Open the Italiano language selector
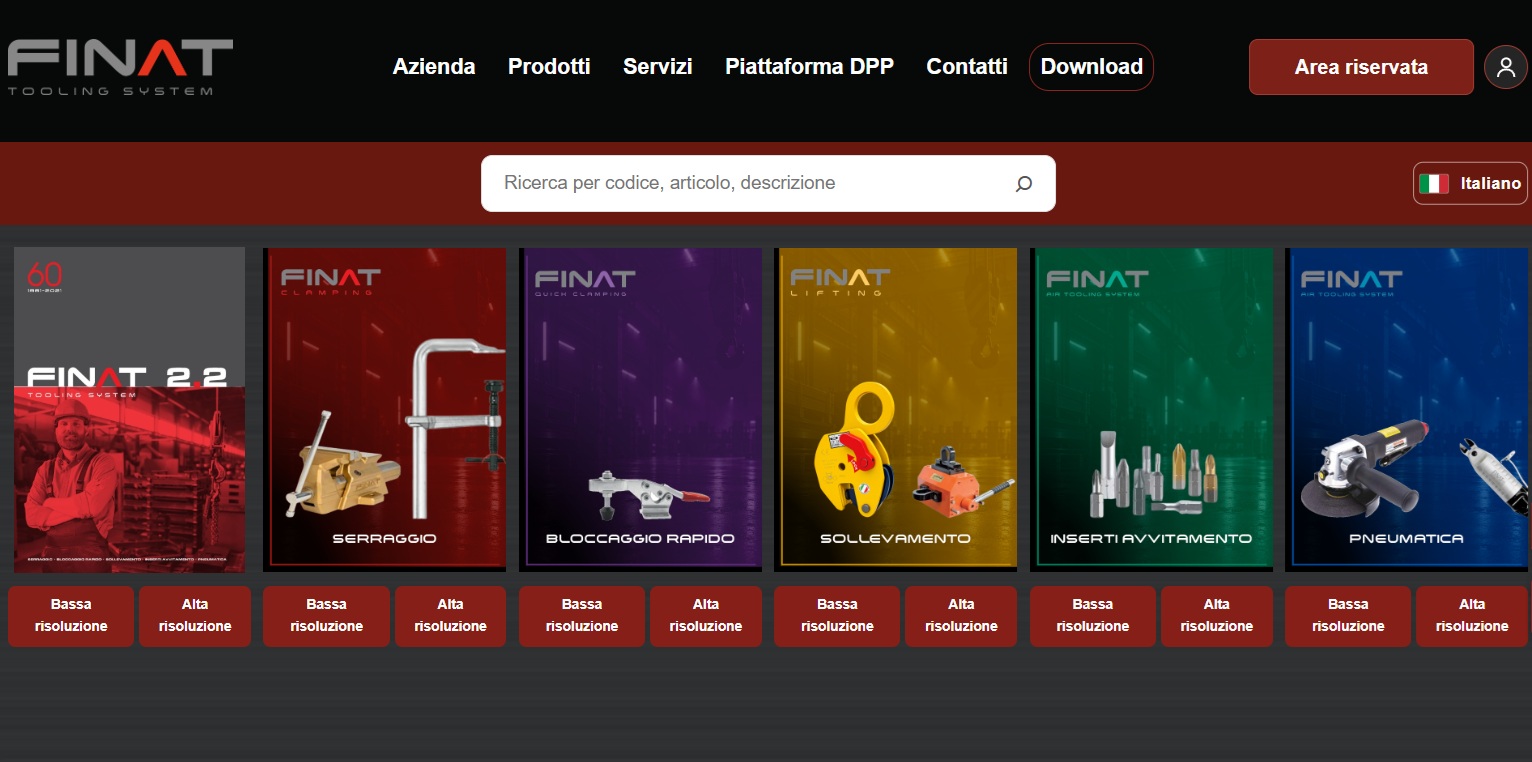Image resolution: width=1532 pixels, height=762 pixels. click(1470, 183)
